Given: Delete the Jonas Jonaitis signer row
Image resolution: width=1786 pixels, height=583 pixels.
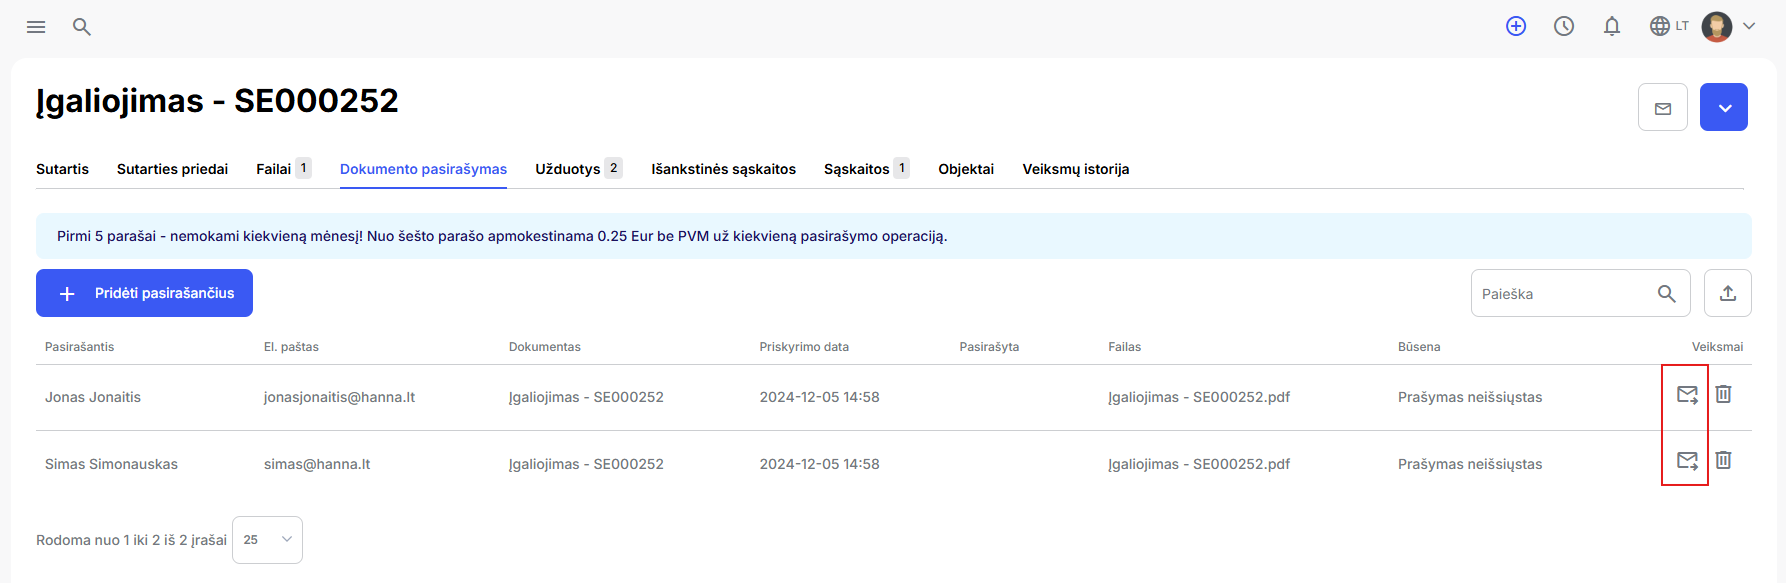Looking at the screenshot, I should (1723, 394).
